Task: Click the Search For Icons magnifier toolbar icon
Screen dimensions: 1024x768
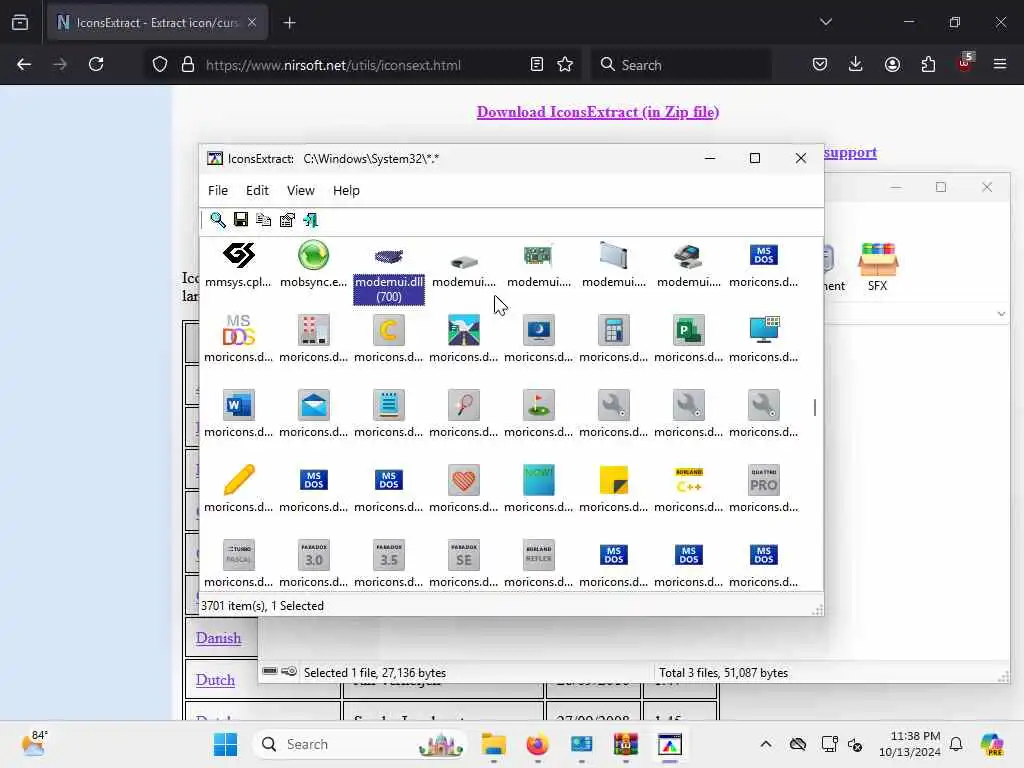Action: pyautogui.click(x=217, y=220)
